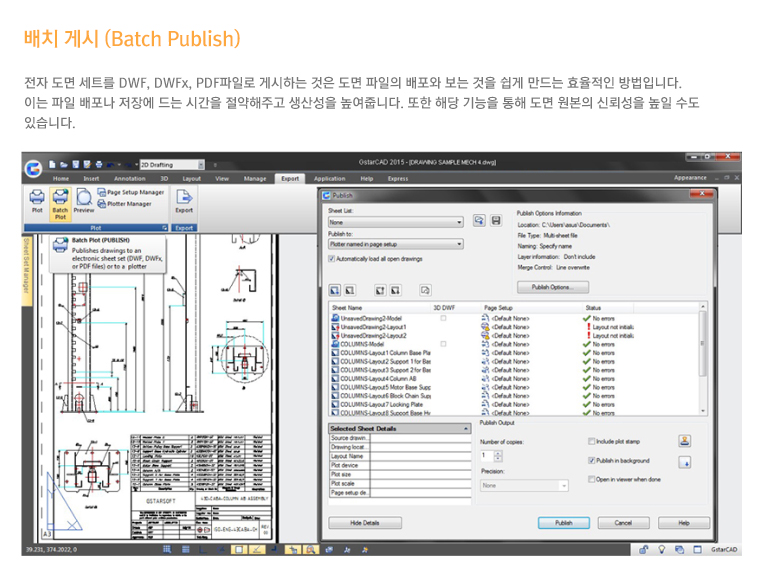Switch to the Annotation ribbon tab
Image resolution: width=760 pixels, height=580 pixels.
click(x=129, y=179)
